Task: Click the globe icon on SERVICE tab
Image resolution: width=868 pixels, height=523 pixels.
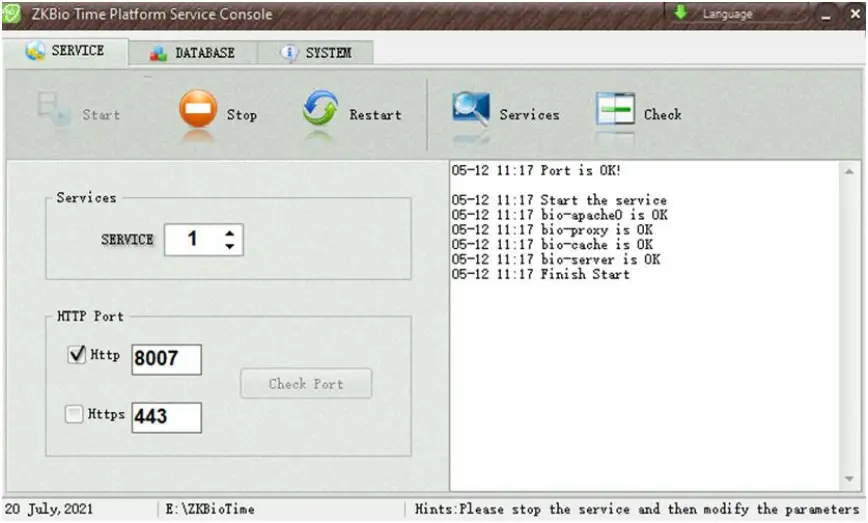Action: coord(35,50)
